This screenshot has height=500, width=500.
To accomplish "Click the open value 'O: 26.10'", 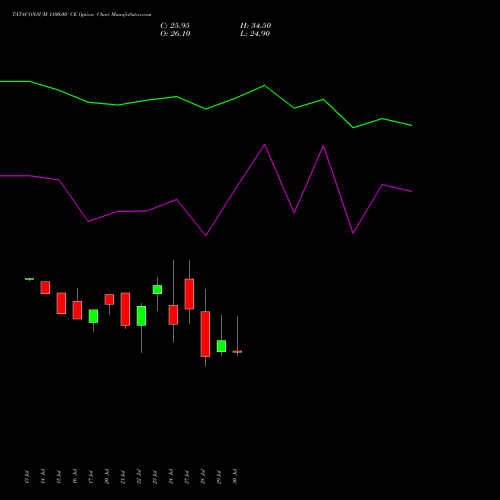I will point(175,34).
